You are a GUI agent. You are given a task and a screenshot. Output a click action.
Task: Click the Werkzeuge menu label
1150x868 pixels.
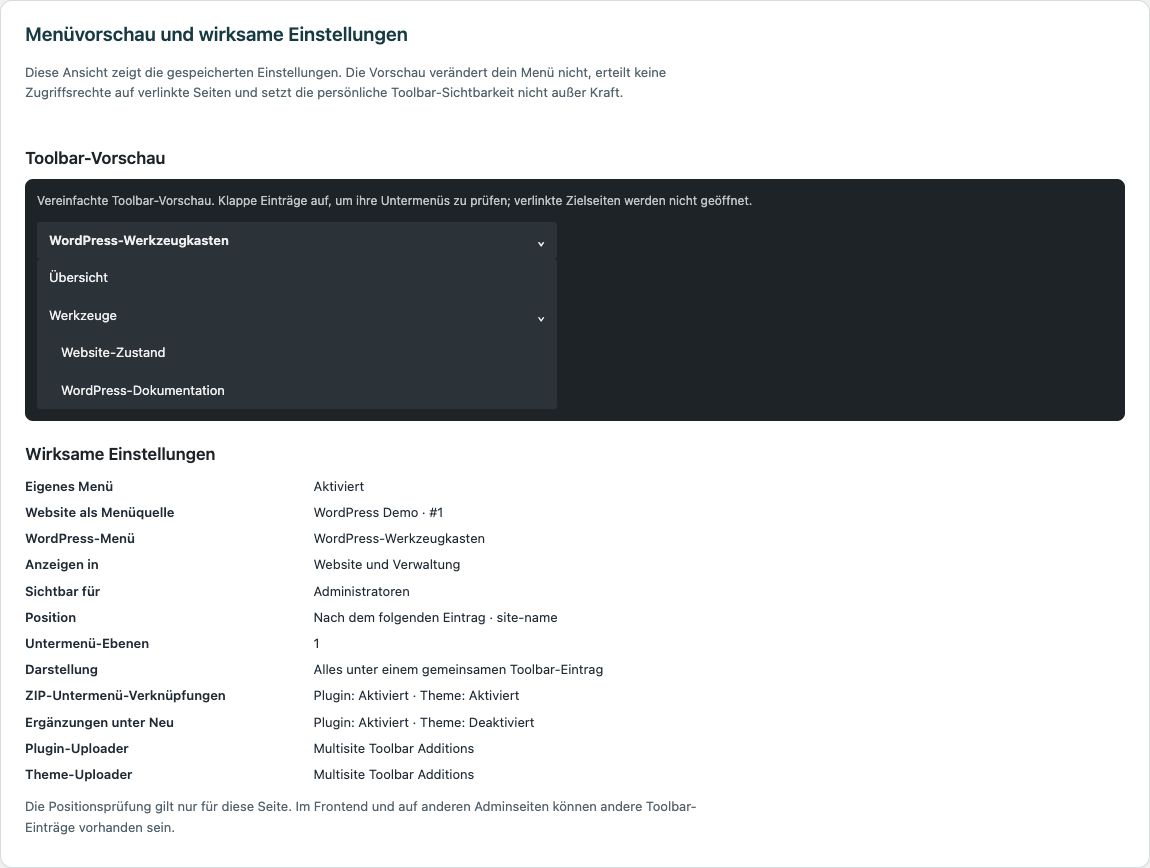click(x=83, y=316)
